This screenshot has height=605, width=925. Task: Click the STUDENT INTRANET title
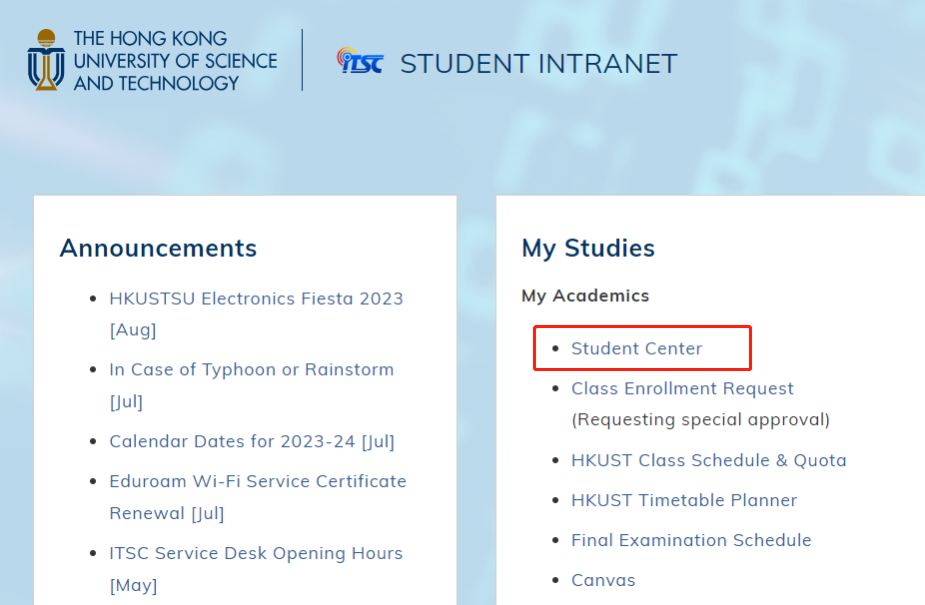point(538,64)
